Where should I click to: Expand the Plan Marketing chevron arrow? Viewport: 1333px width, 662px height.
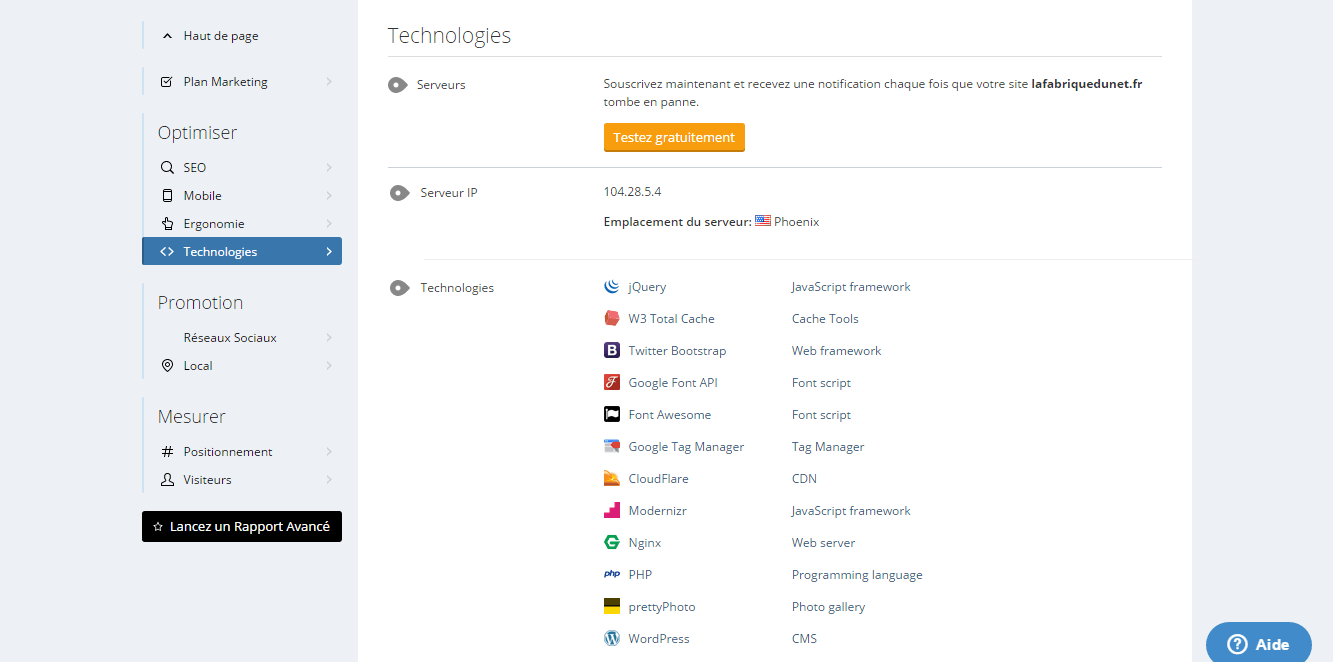click(x=329, y=82)
